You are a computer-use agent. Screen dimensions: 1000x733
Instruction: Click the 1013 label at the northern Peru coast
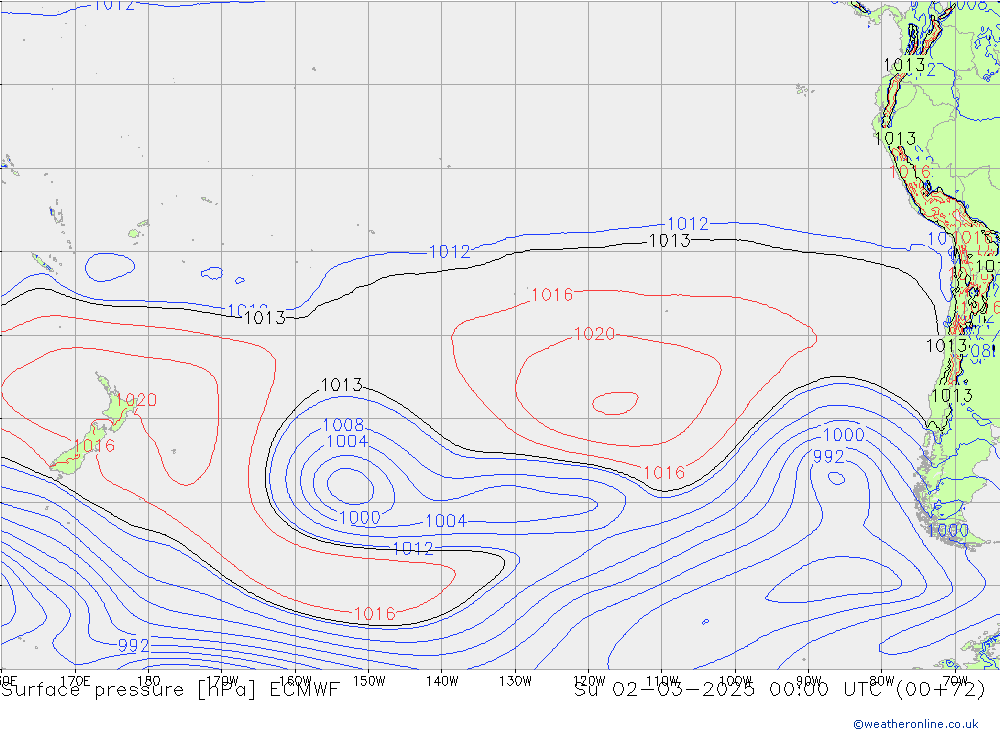click(895, 138)
